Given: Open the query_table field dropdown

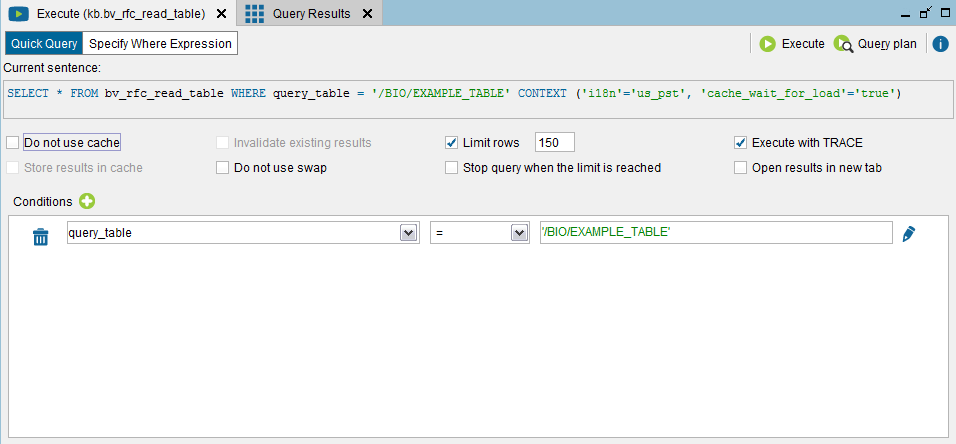Looking at the screenshot, I should pos(408,233).
